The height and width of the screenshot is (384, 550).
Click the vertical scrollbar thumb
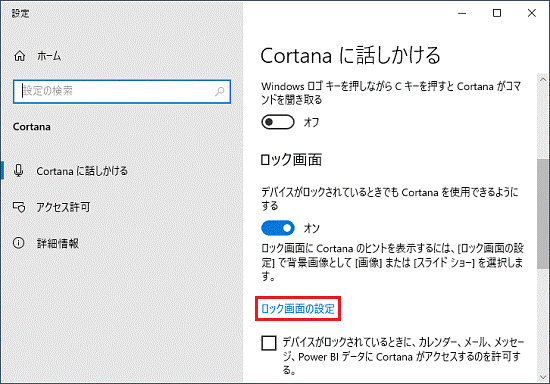coord(543,214)
